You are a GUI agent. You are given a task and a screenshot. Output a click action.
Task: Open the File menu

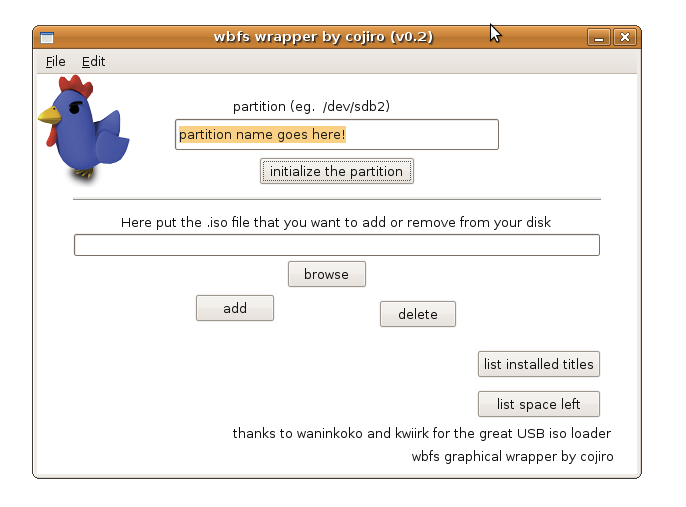(55, 61)
